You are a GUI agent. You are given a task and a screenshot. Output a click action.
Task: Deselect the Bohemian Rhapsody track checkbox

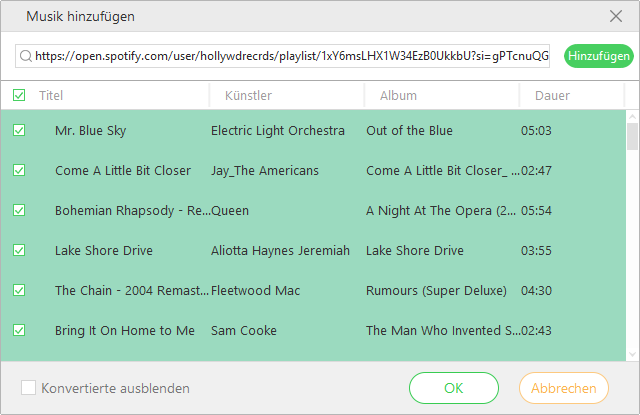[x=19, y=211]
